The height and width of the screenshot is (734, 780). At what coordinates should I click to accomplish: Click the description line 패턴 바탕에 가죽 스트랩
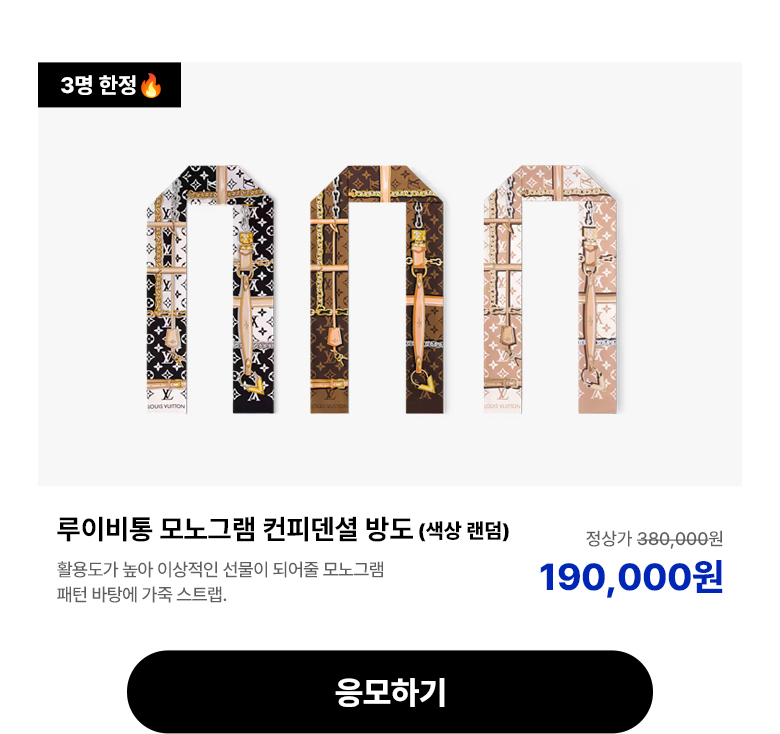[142, 594]
